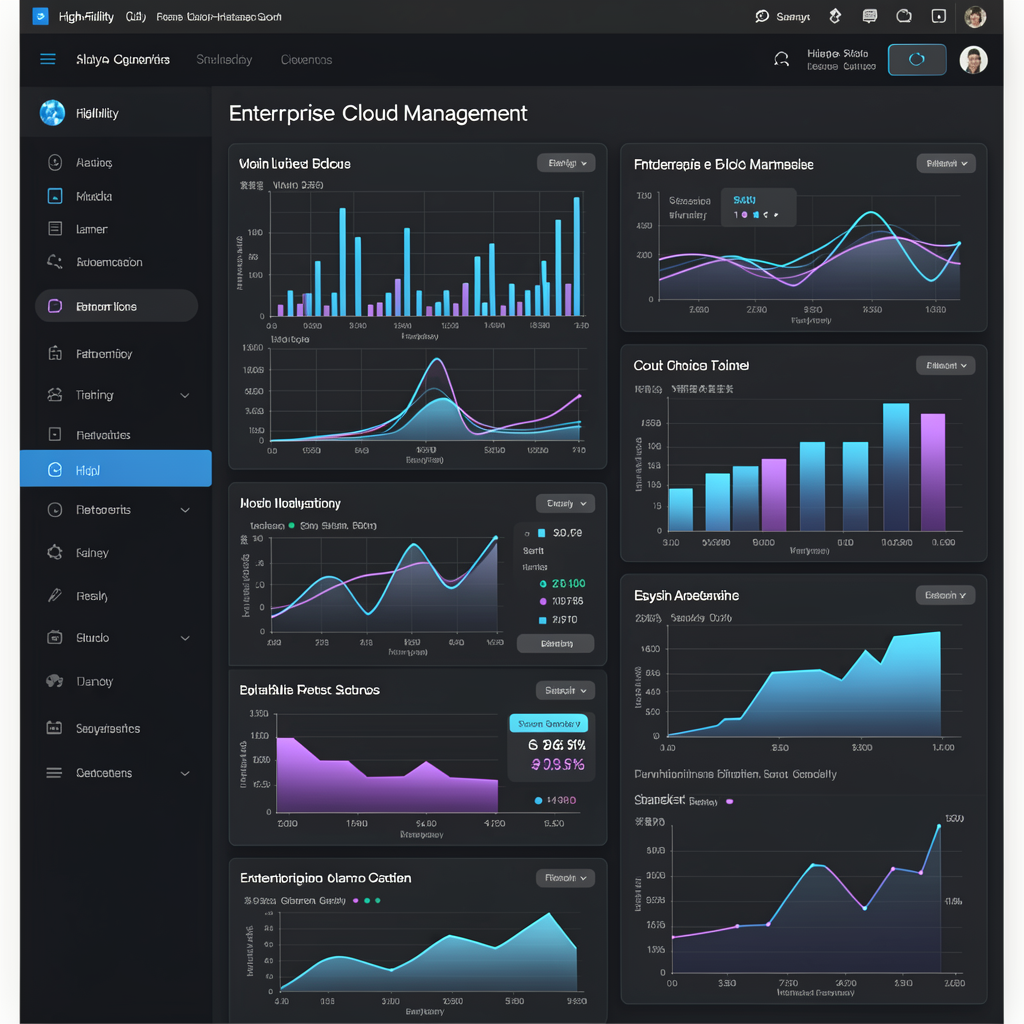This screenshot has height=1024, width=1024.
Task: Click the tall purple bar in Cout Choice chart
Action: [x=933, y=472]
